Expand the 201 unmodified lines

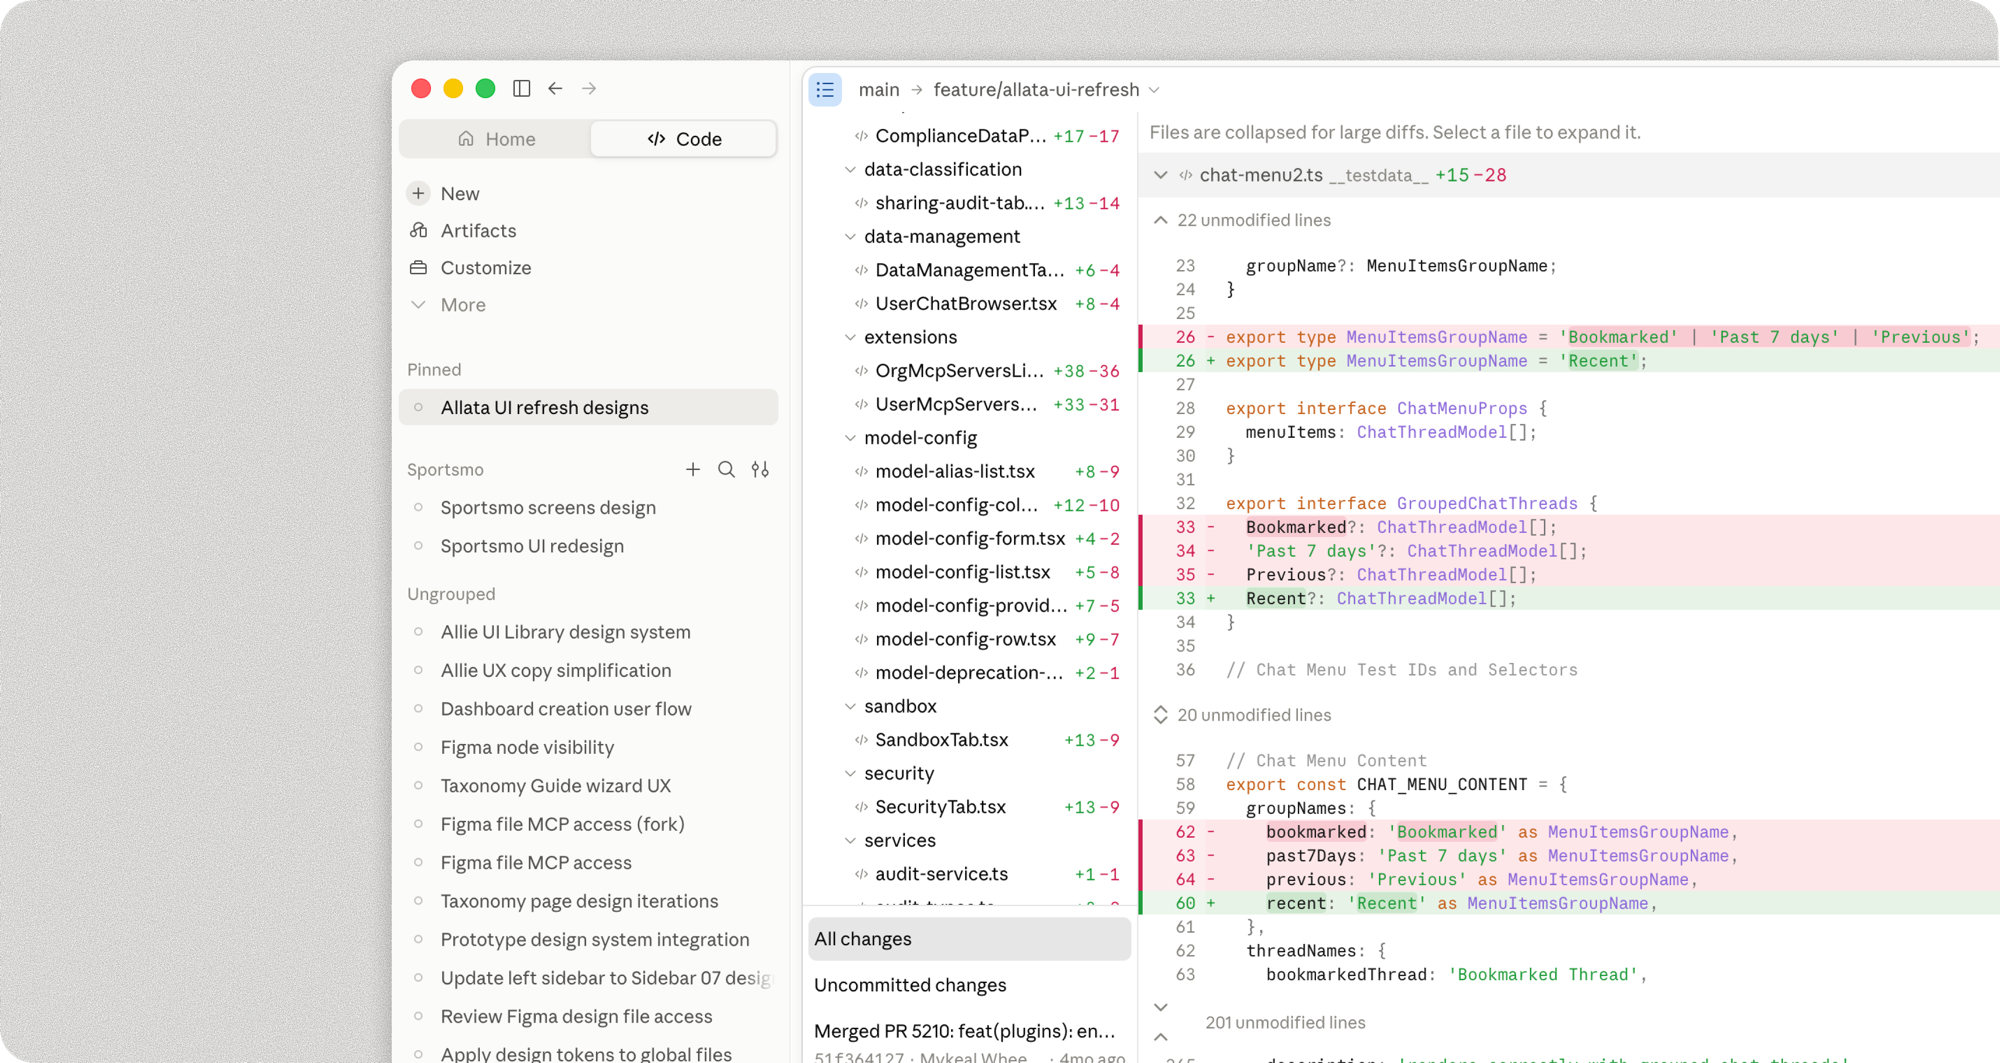point(1285,1022)
